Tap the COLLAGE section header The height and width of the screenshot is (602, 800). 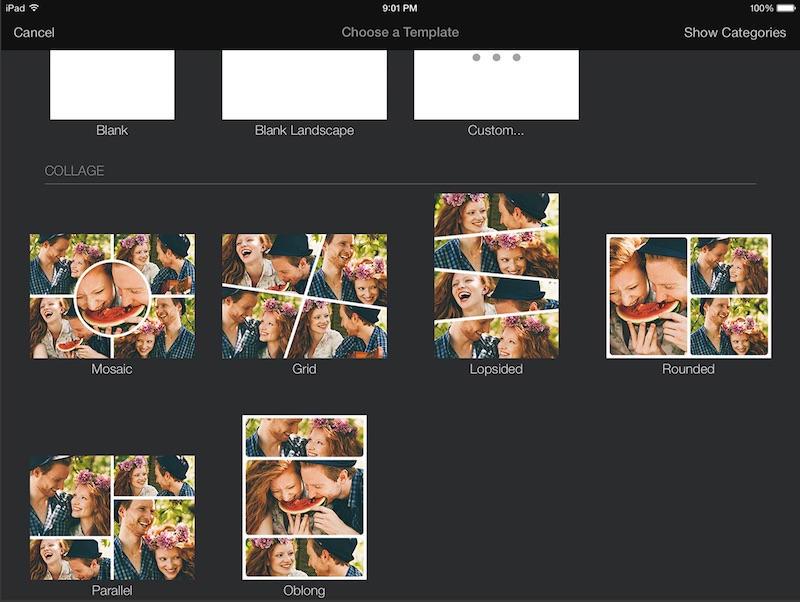[x=75, y=171]
